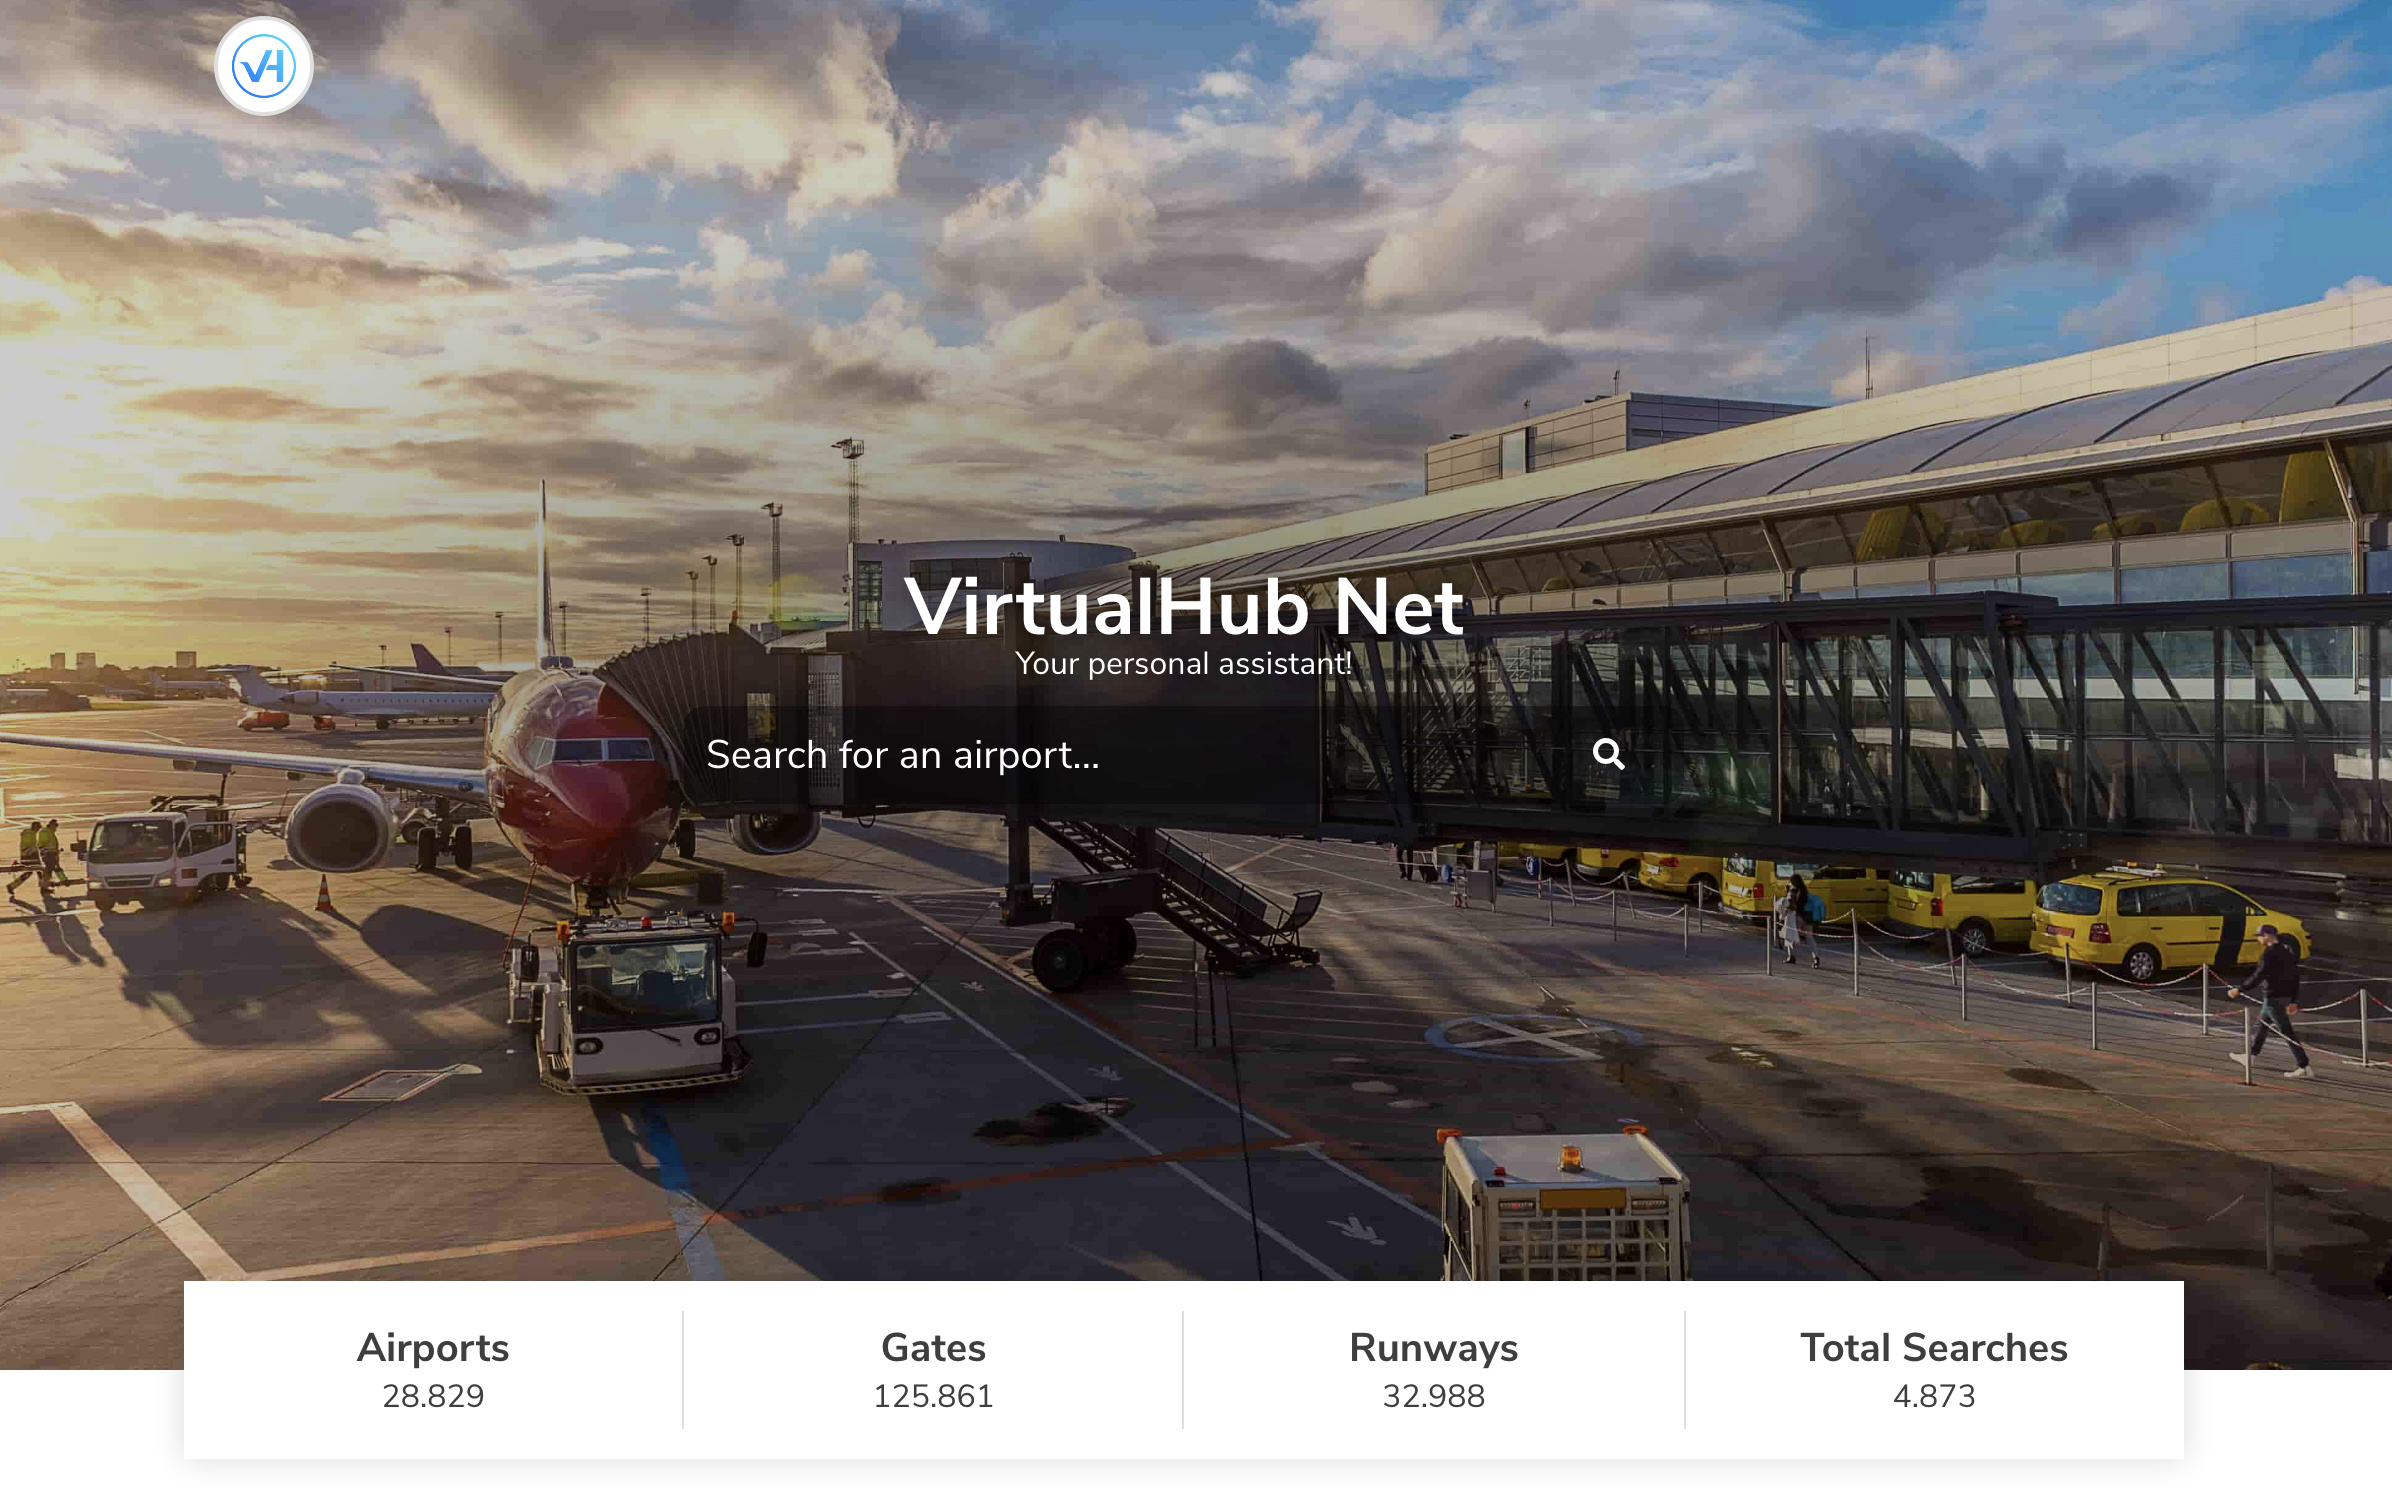This screenshot has height=1510, width=2392.
Task: Select the Gates statistic label
Action: [x=933, y=1348]
